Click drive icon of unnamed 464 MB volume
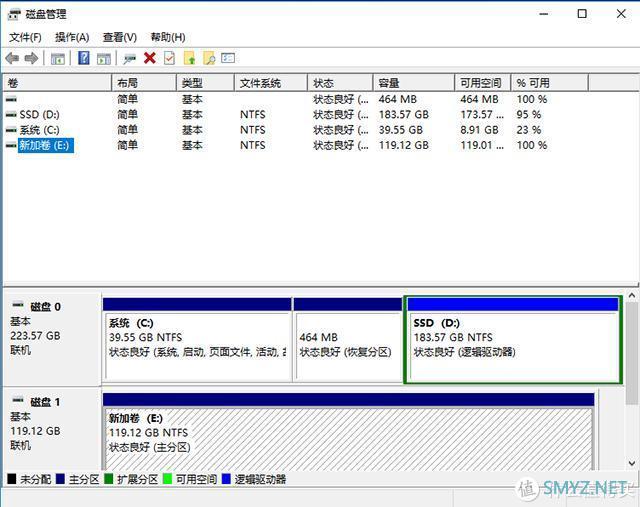Viewport: 640px width, 507px height. pos(11,99)
